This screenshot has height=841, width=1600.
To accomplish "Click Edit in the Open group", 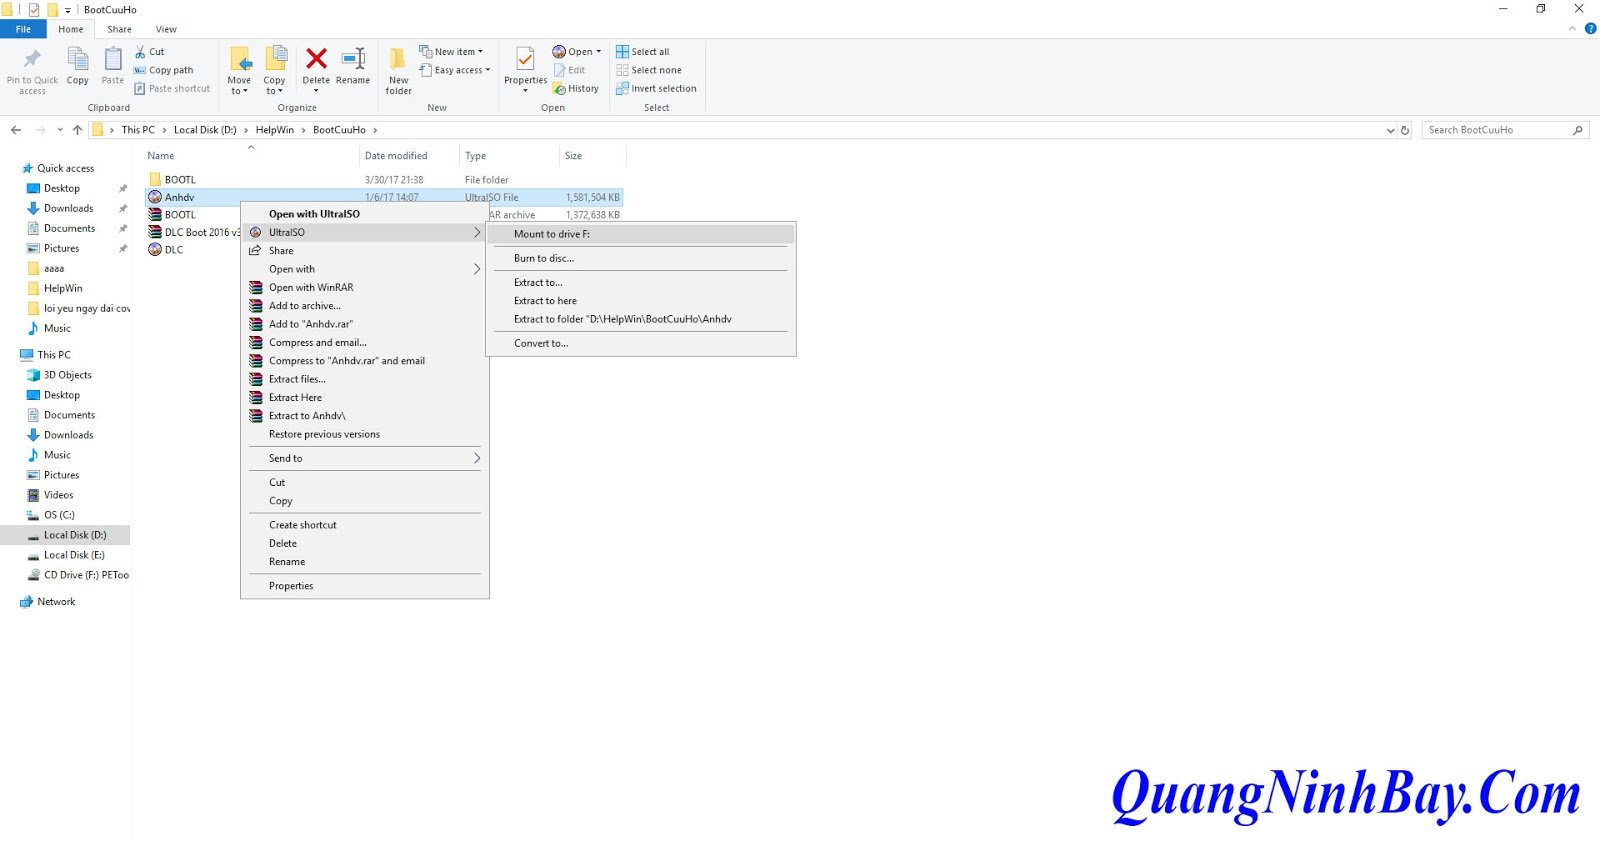I will click(x=570, y=70).
